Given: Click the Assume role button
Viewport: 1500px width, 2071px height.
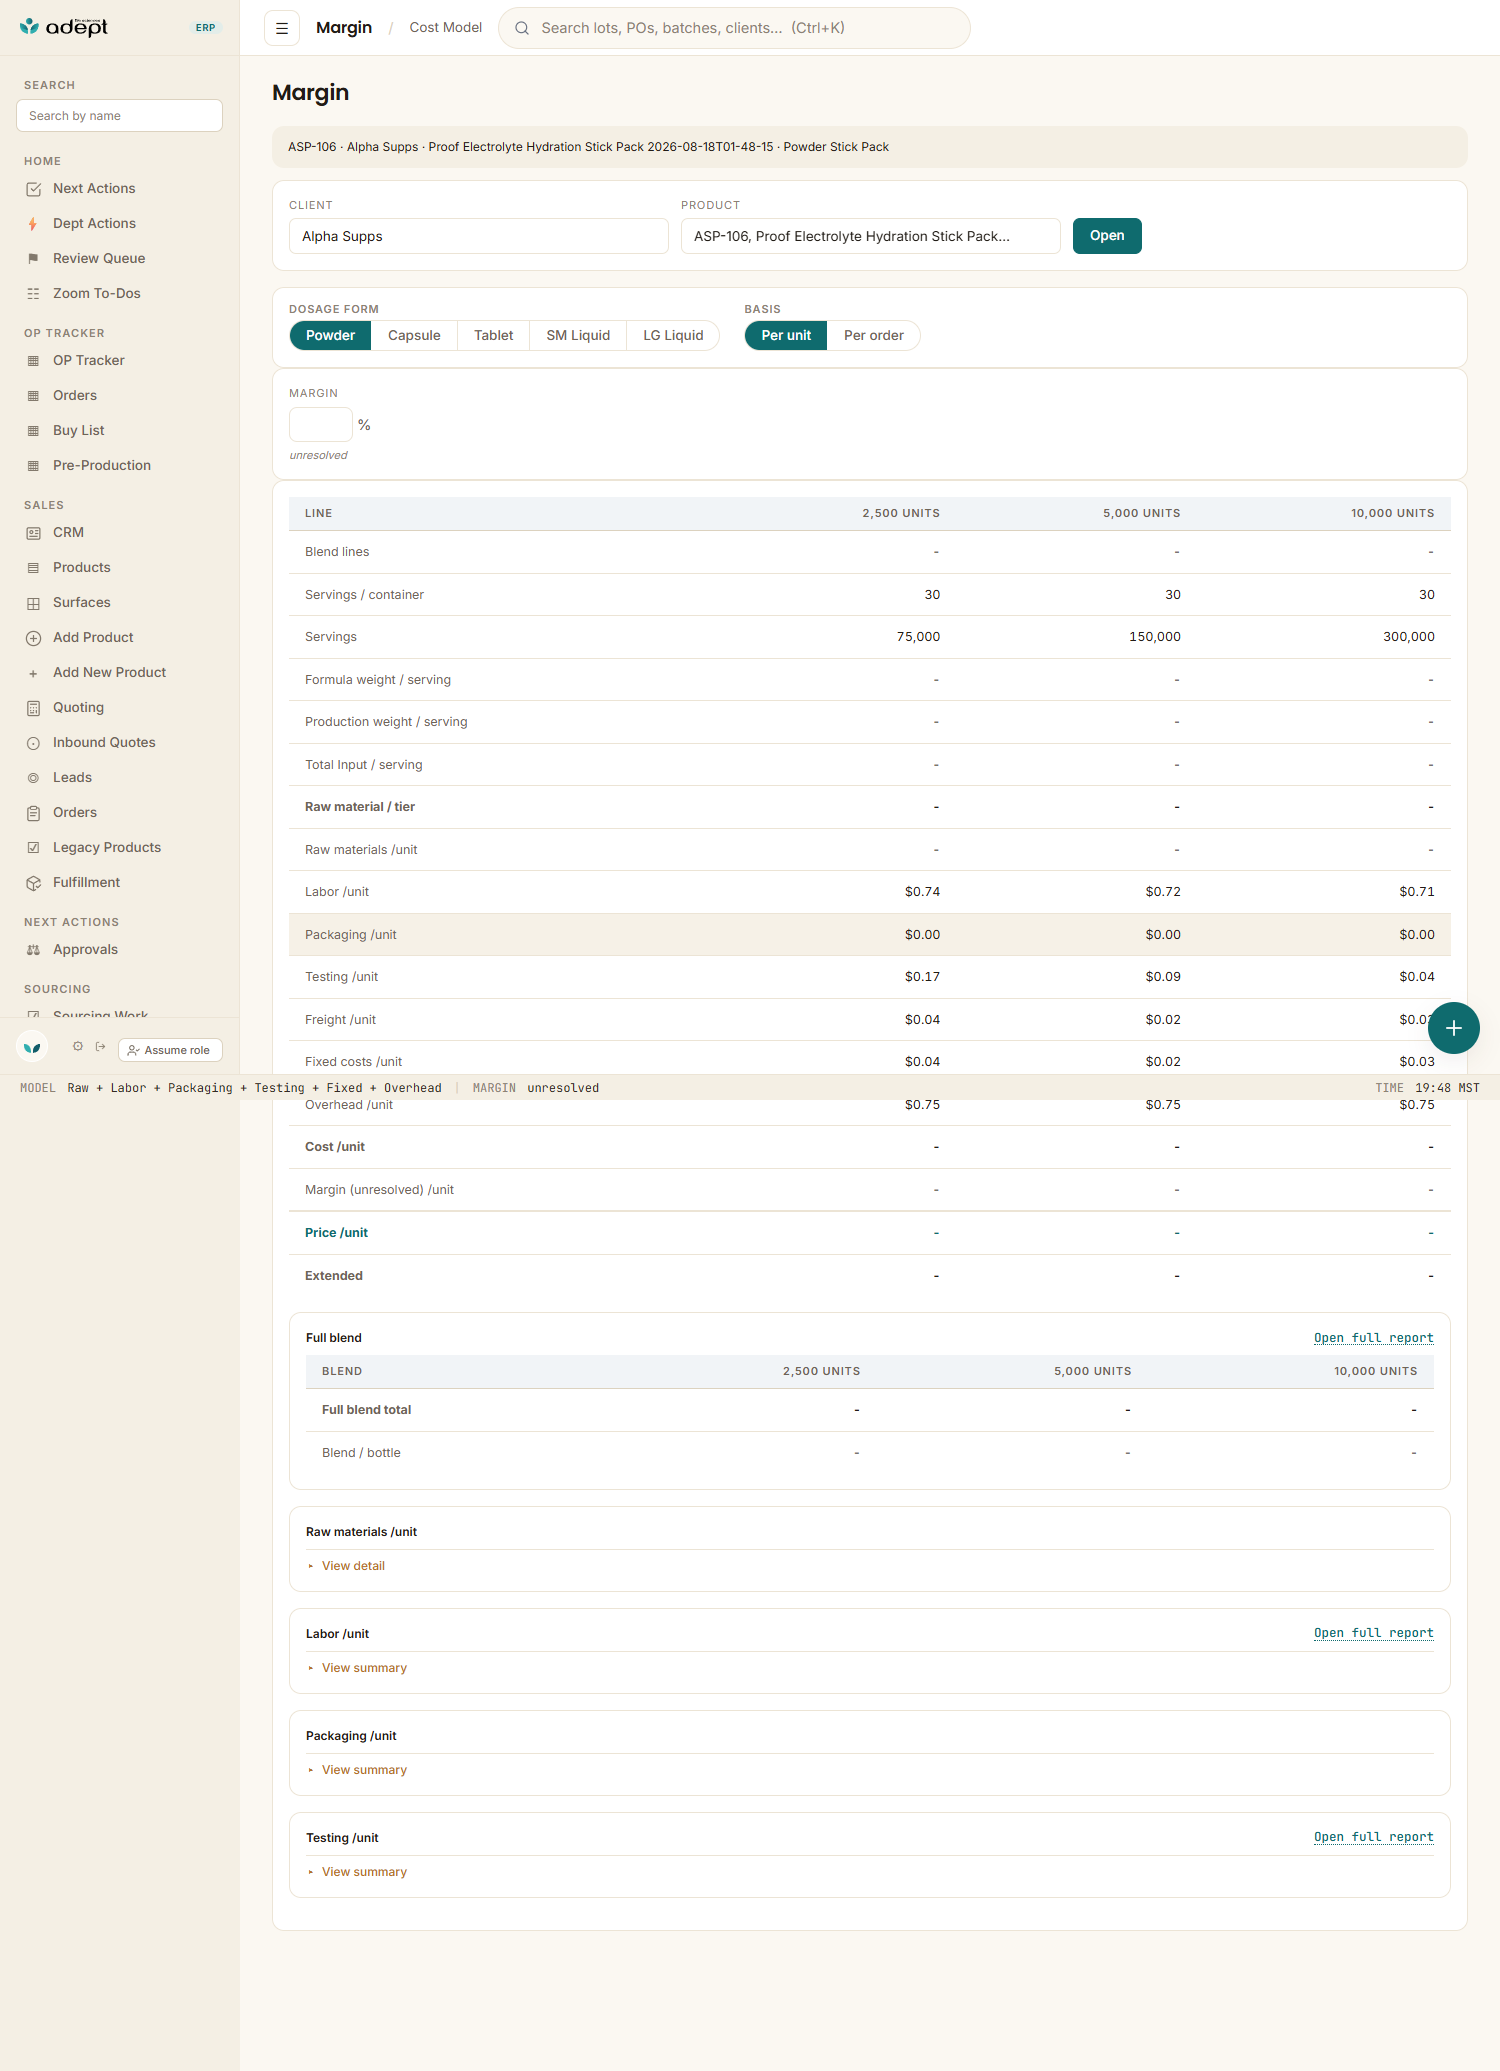Looking at the screenshot, I should pyautogui.click(x=170, y=1050).
